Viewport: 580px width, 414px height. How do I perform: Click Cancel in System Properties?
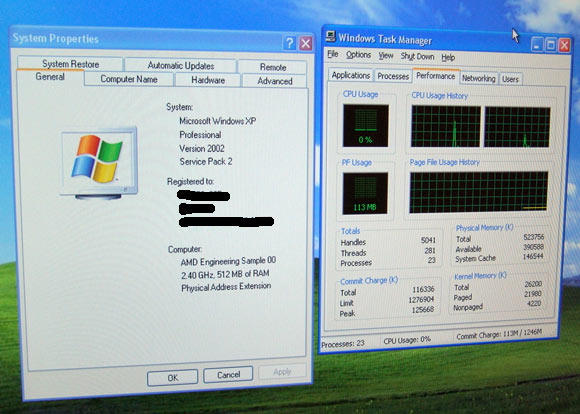(228, 375)
